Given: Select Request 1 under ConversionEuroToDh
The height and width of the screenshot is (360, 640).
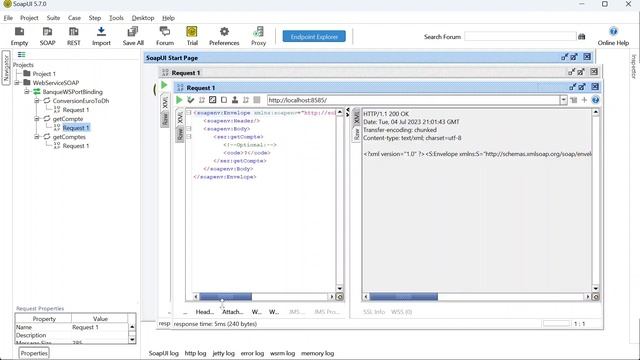Looking at the screenshot, I should coord(76,110).
